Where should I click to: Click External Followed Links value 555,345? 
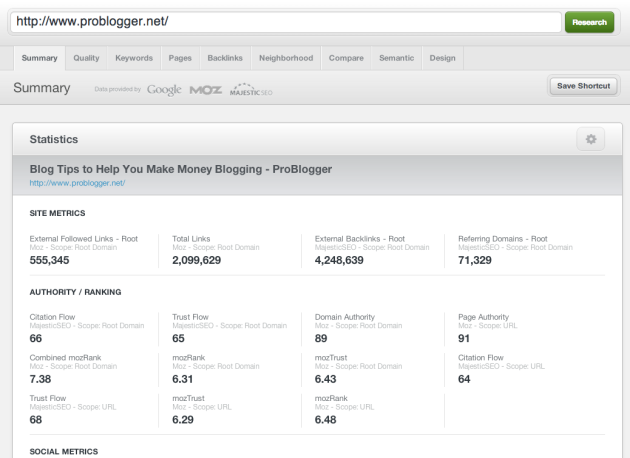[49, 260]
